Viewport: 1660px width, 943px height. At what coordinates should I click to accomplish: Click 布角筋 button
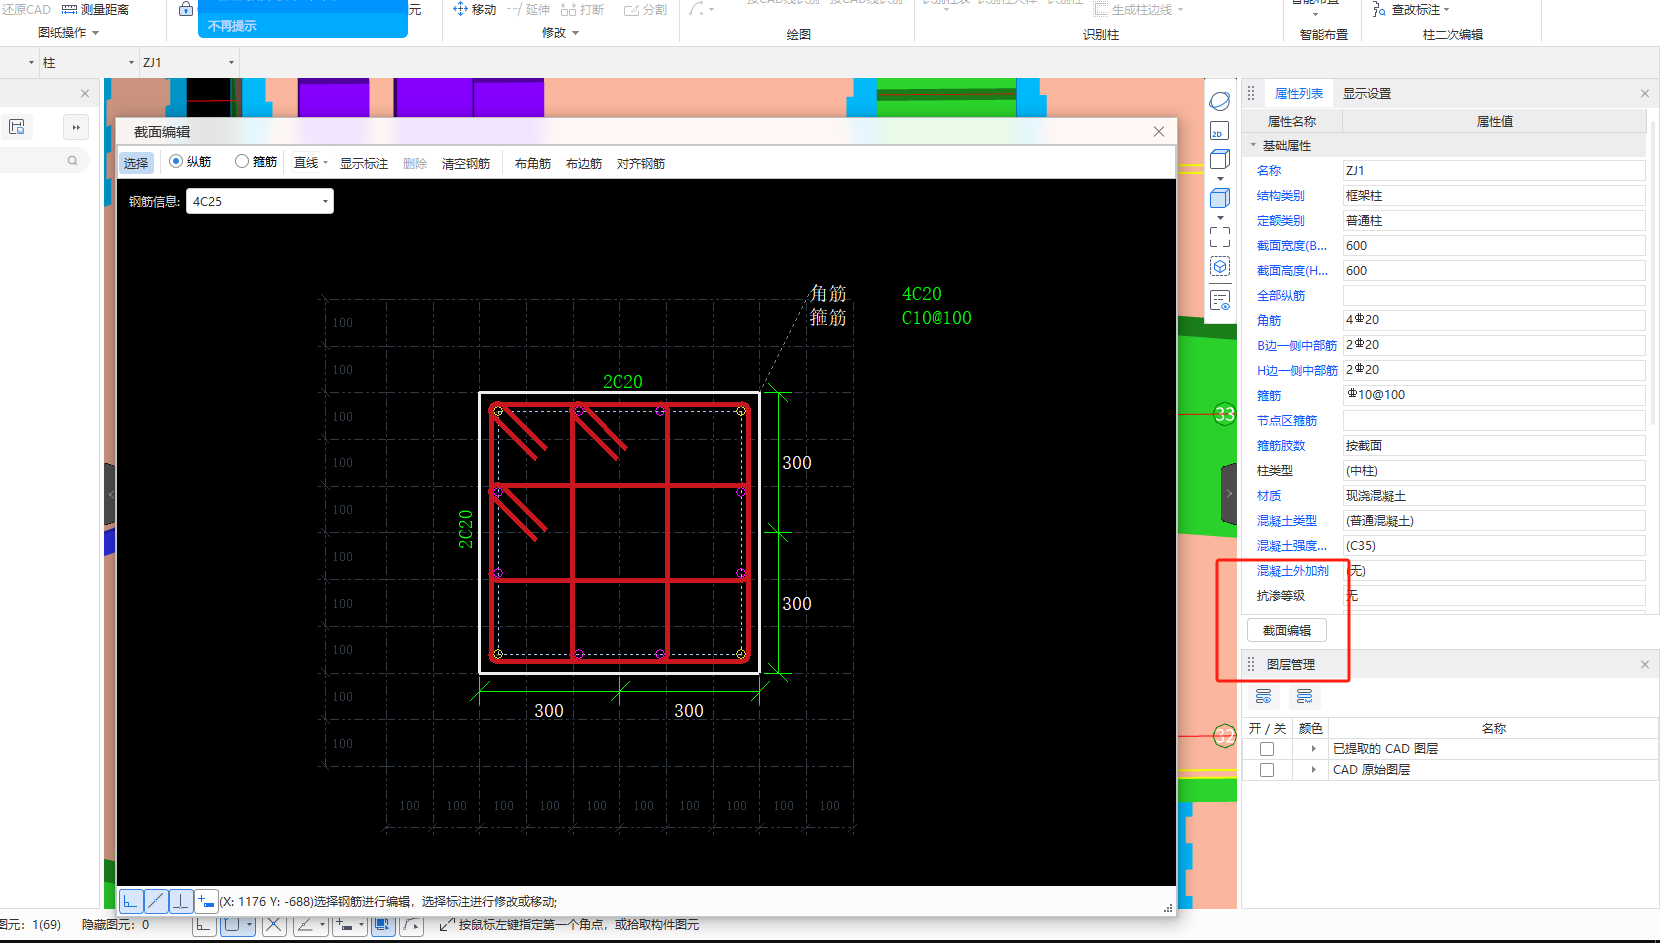pos(533,163)
